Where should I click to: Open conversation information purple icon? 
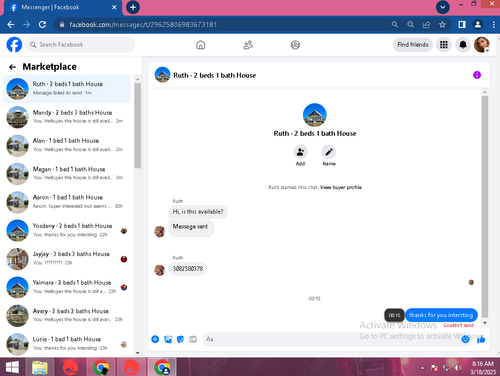pos(477,75)
